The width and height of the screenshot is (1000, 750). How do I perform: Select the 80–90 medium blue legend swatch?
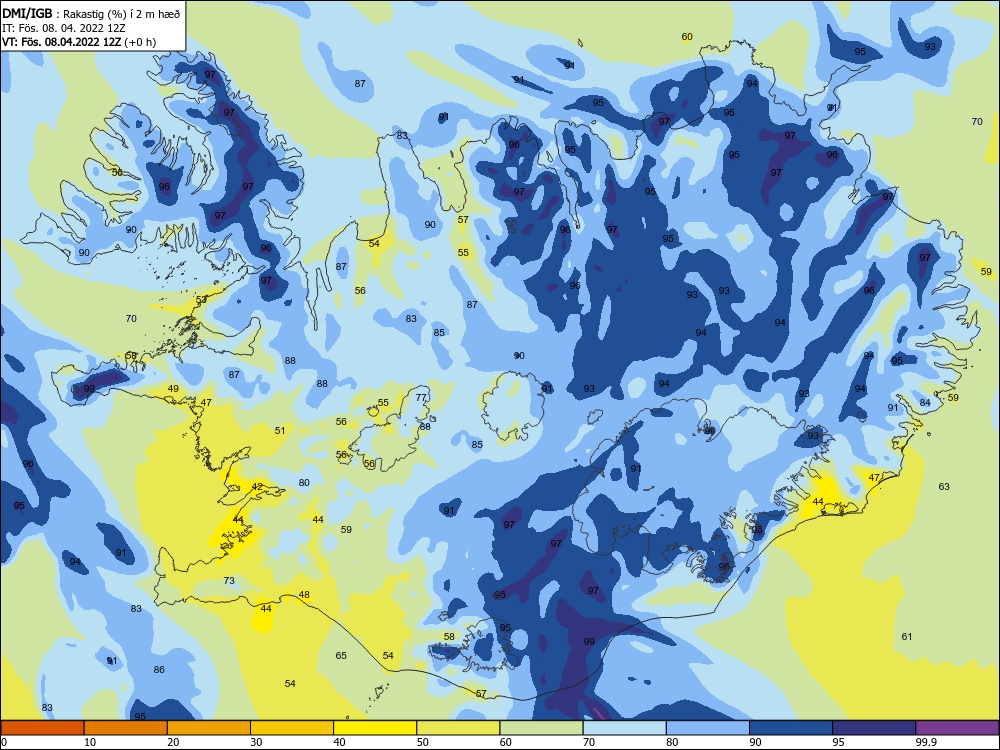tap(708, 728)
